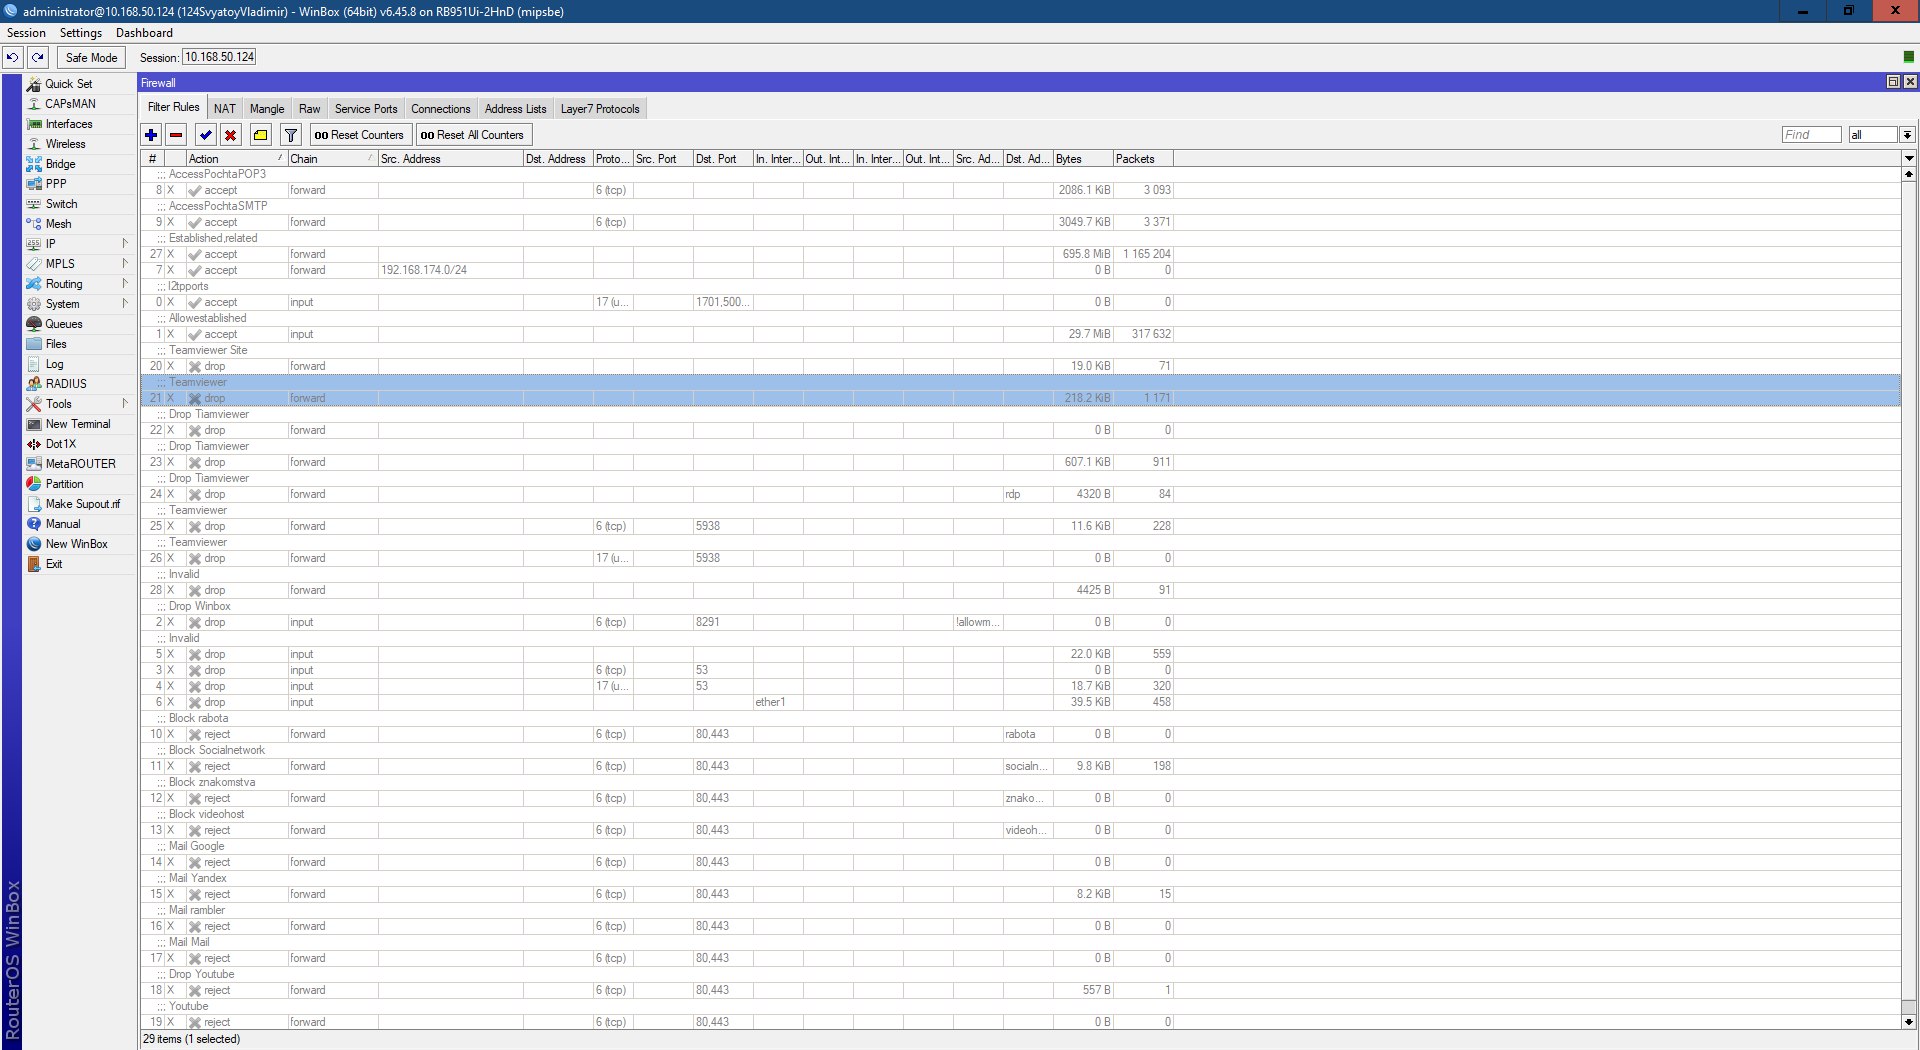This screenshot has height=1050, width=1920.
Task: Click the Add rule plus icon
Action: click(151, 135)
